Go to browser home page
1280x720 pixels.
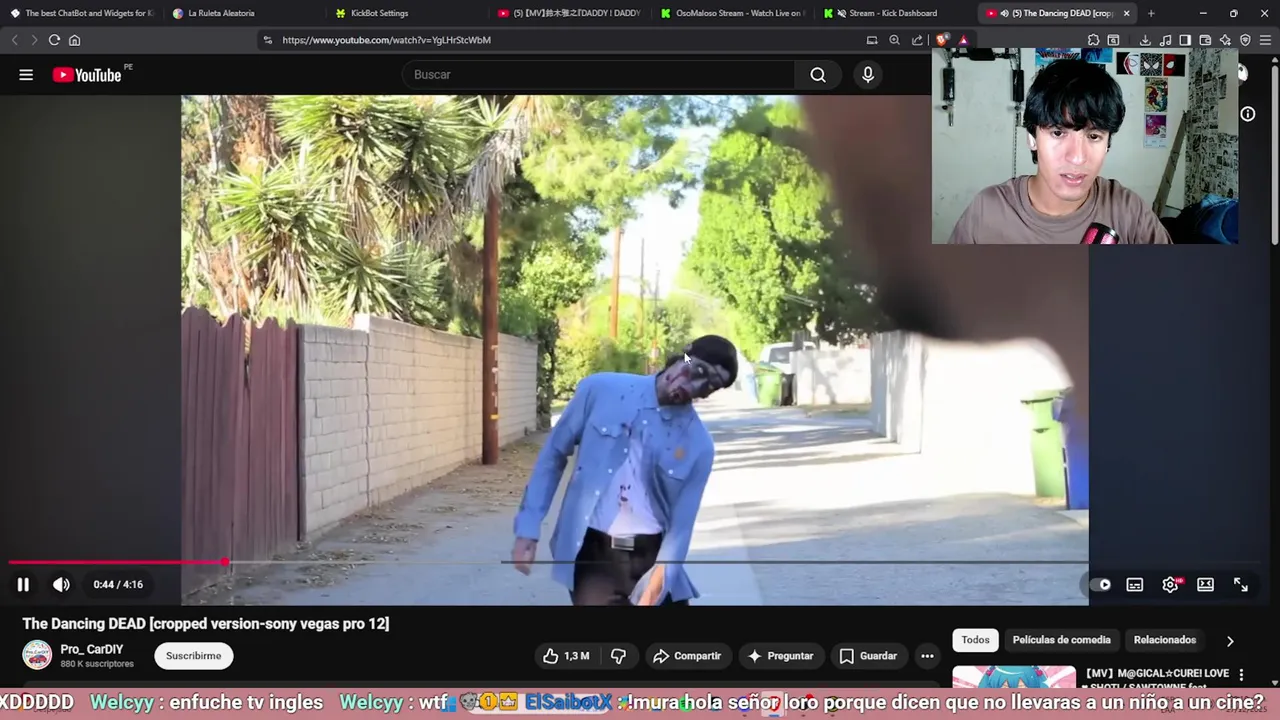pos(74,40)
